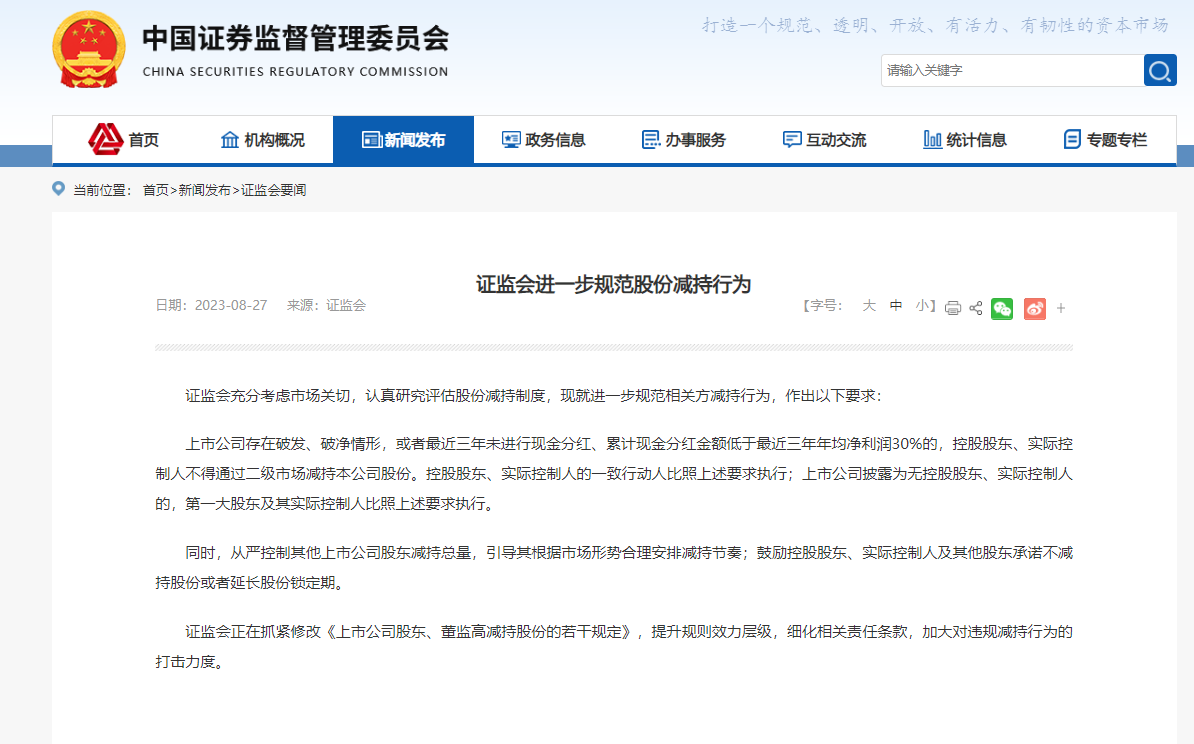
Task: Open the 专题专栏 tab
Action: 1105,140
